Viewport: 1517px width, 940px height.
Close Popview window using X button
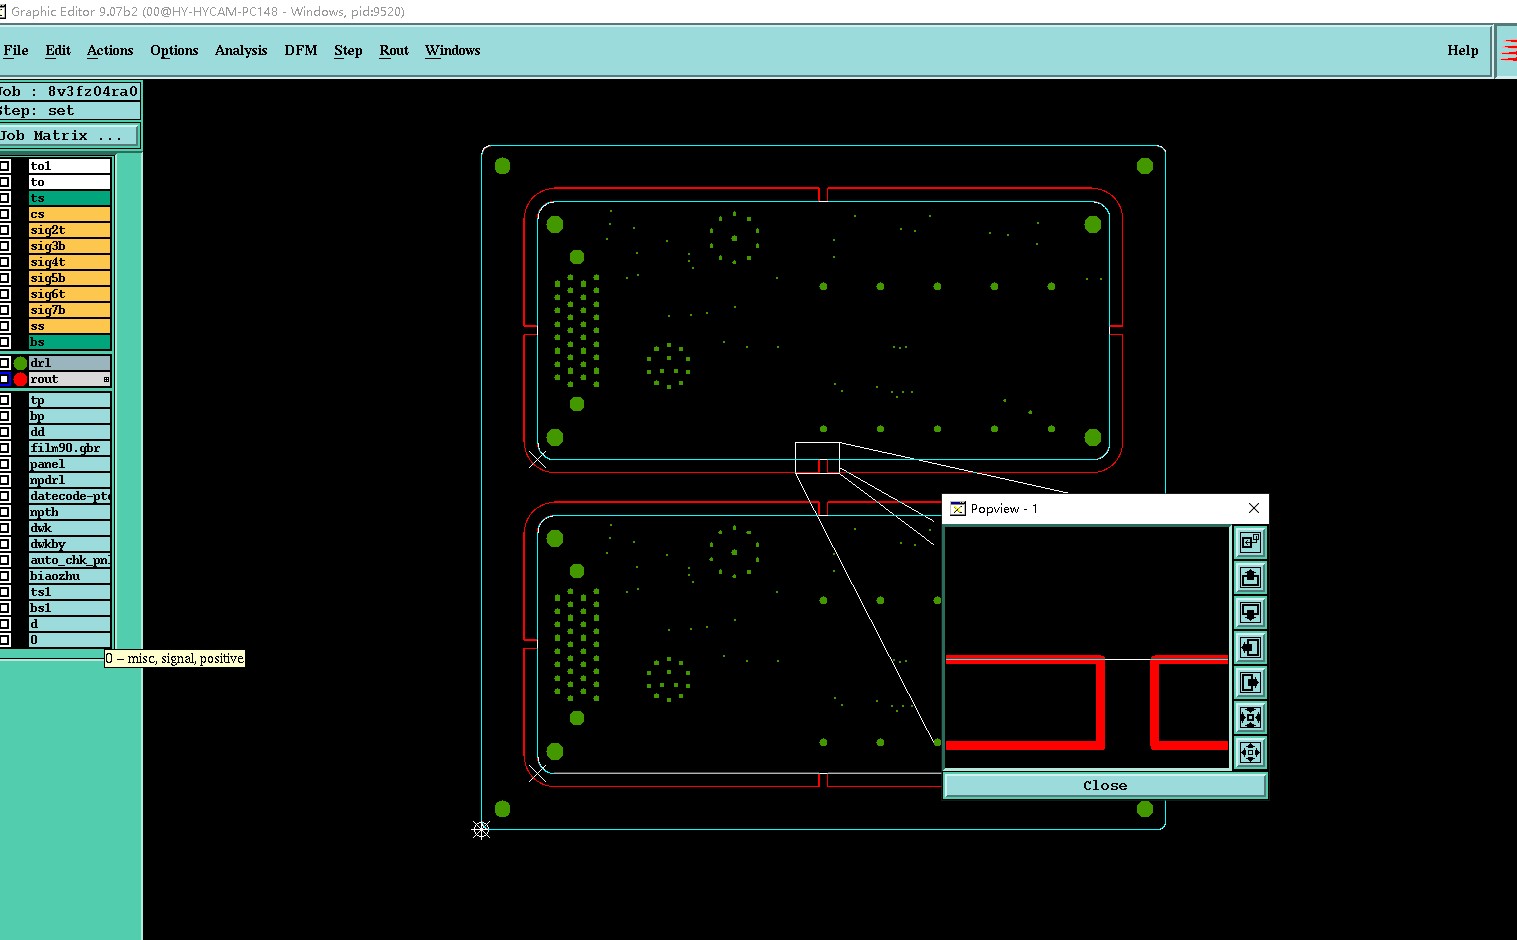click(x=1254, y=508)
